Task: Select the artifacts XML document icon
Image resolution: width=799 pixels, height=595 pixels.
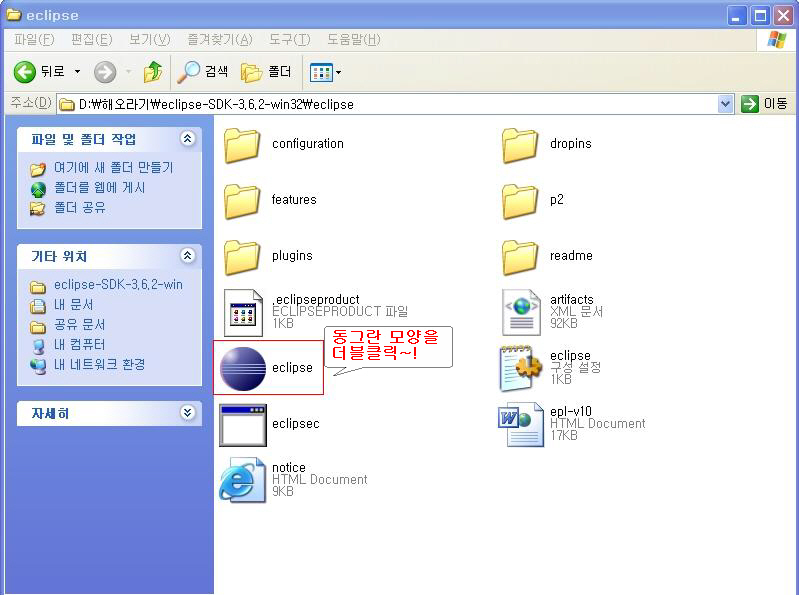Action: (521, 312)
